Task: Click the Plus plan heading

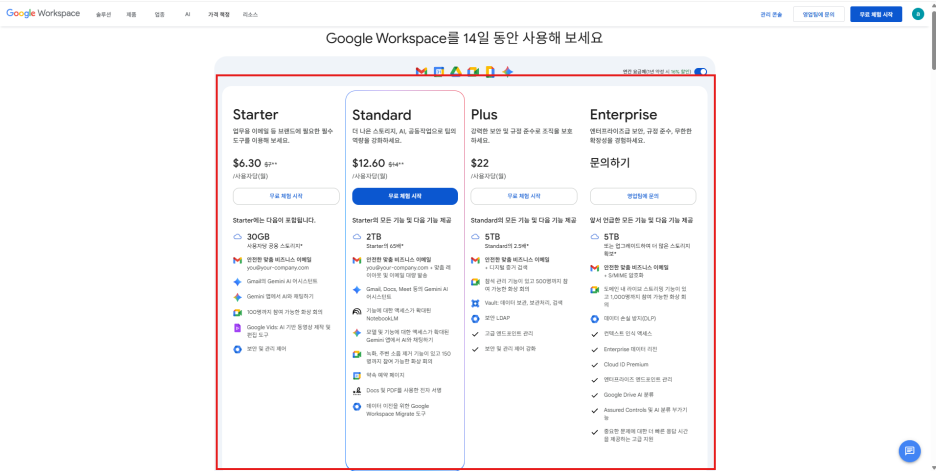Action: tap(484, 114)
